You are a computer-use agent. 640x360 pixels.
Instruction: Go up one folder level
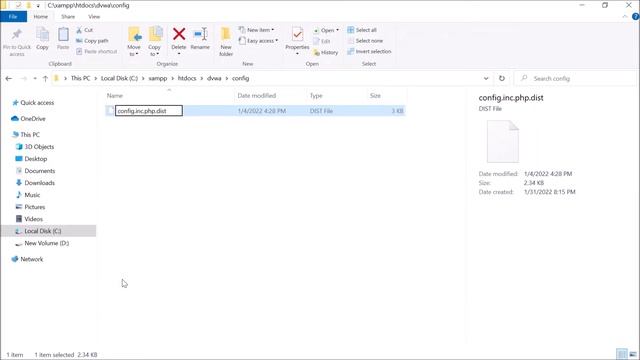[x=45, y=78]
